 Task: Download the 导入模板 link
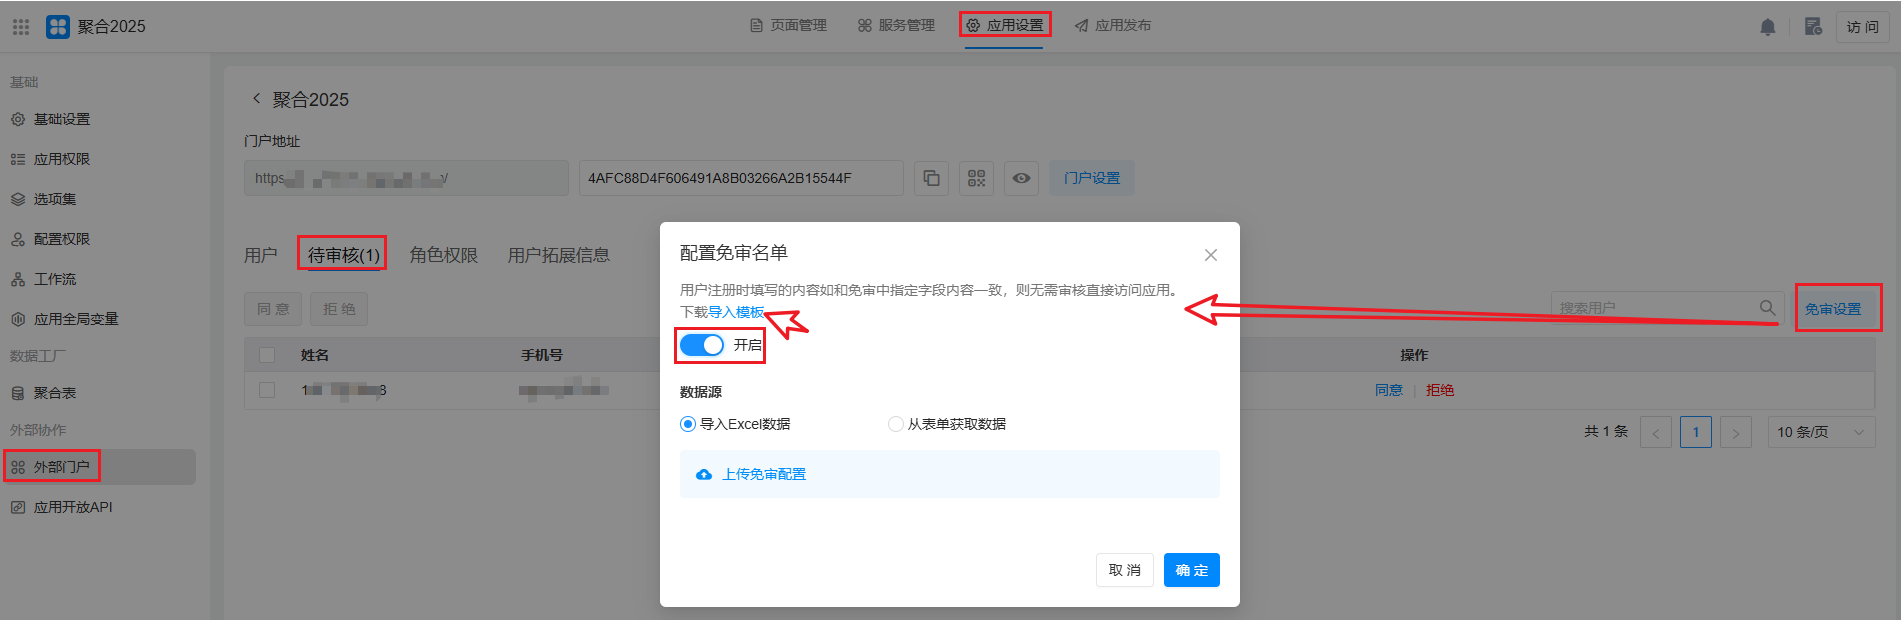(x=736, y=312)
